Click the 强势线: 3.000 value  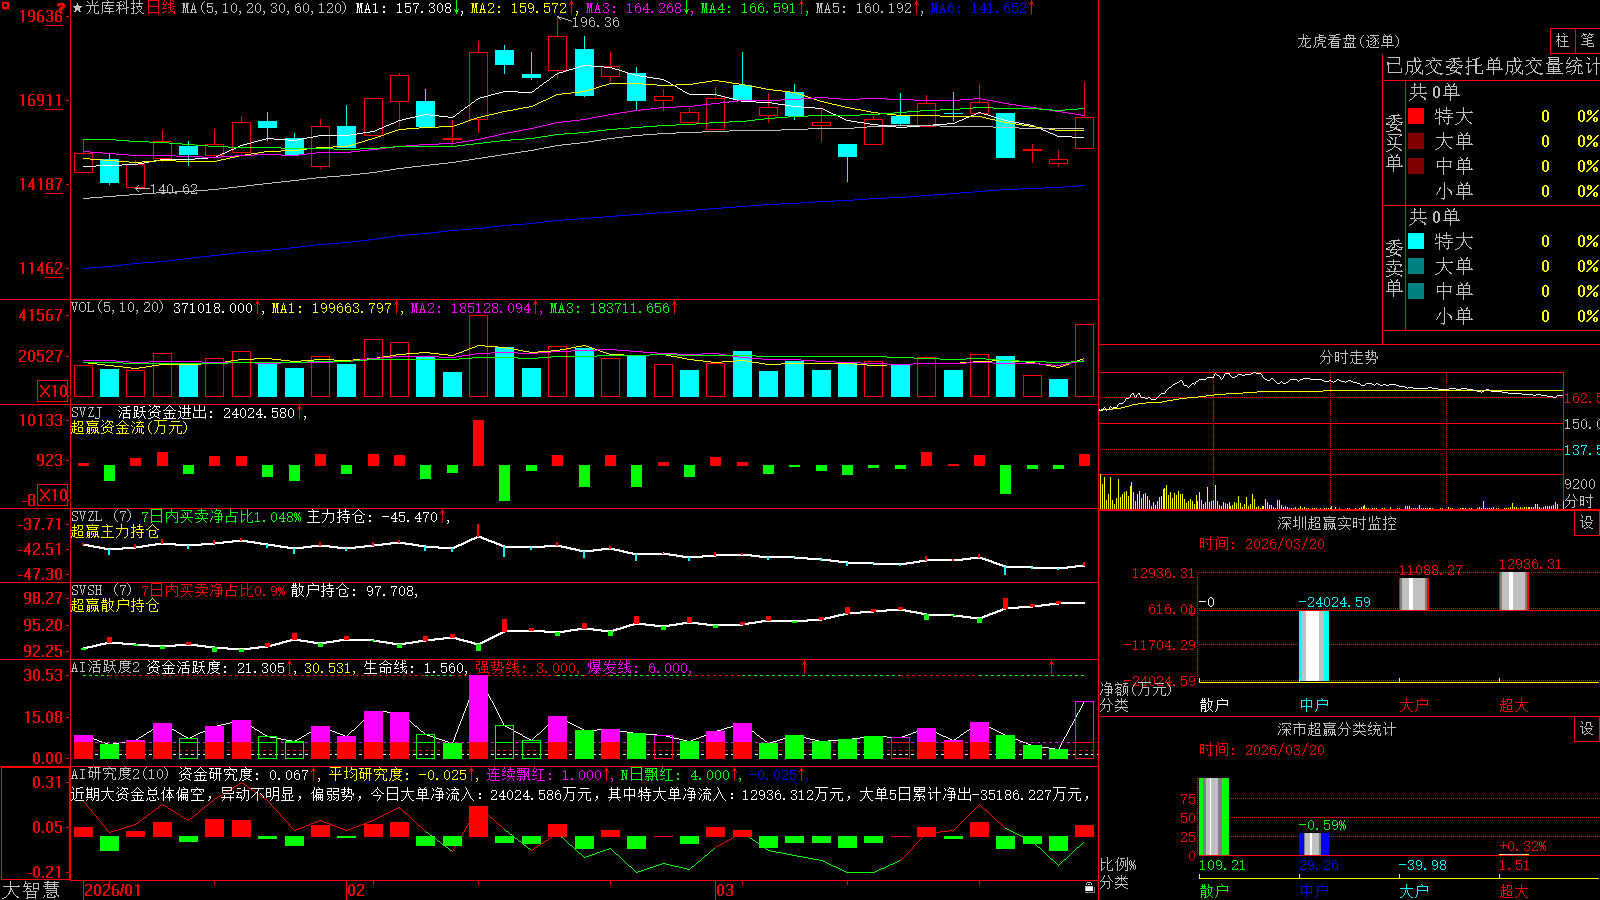526,668
